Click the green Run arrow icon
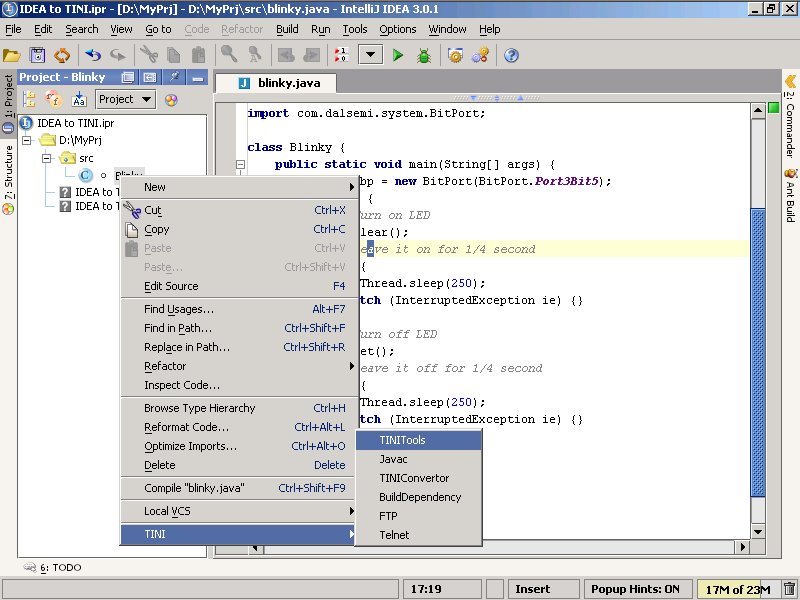The height and width of the screenshot is (600, 800). tap(398, 55)
